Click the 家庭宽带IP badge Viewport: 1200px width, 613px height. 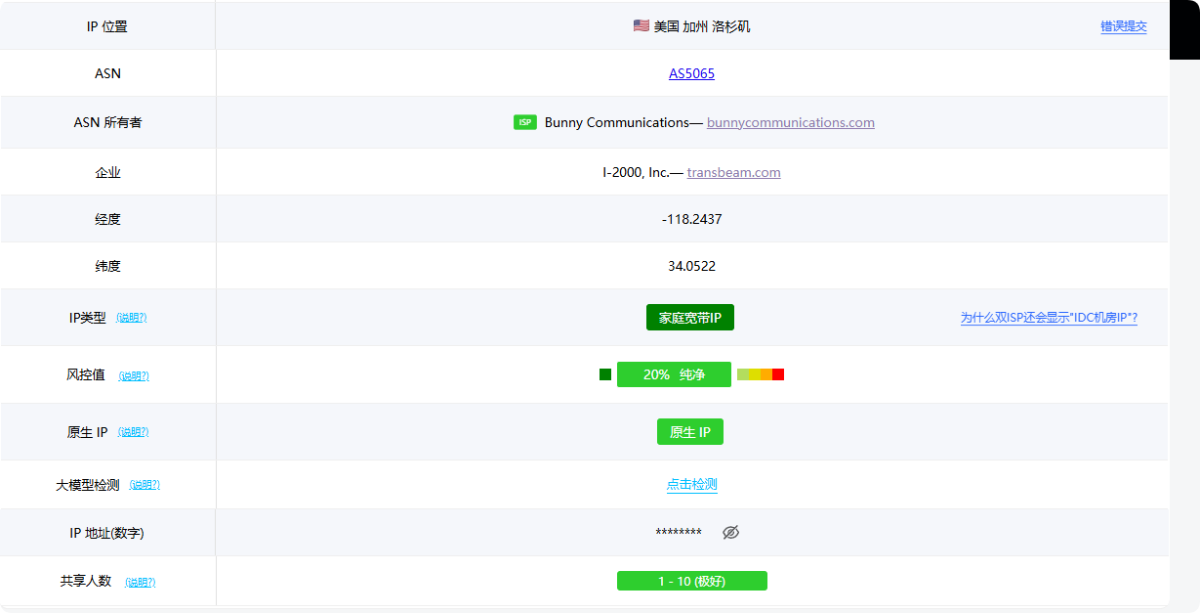coord(690,318)
